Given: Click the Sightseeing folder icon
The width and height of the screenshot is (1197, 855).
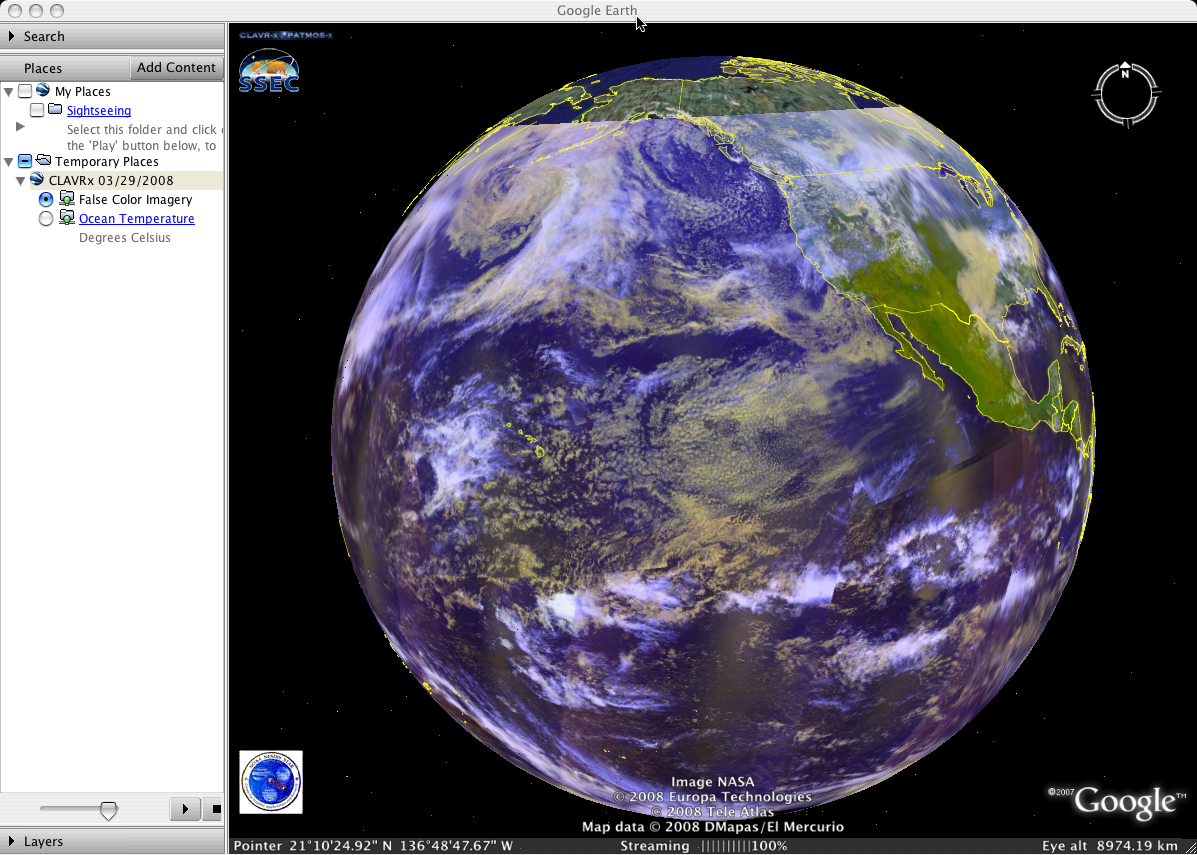Looking at the screenshot, I should tap(55, 110).
